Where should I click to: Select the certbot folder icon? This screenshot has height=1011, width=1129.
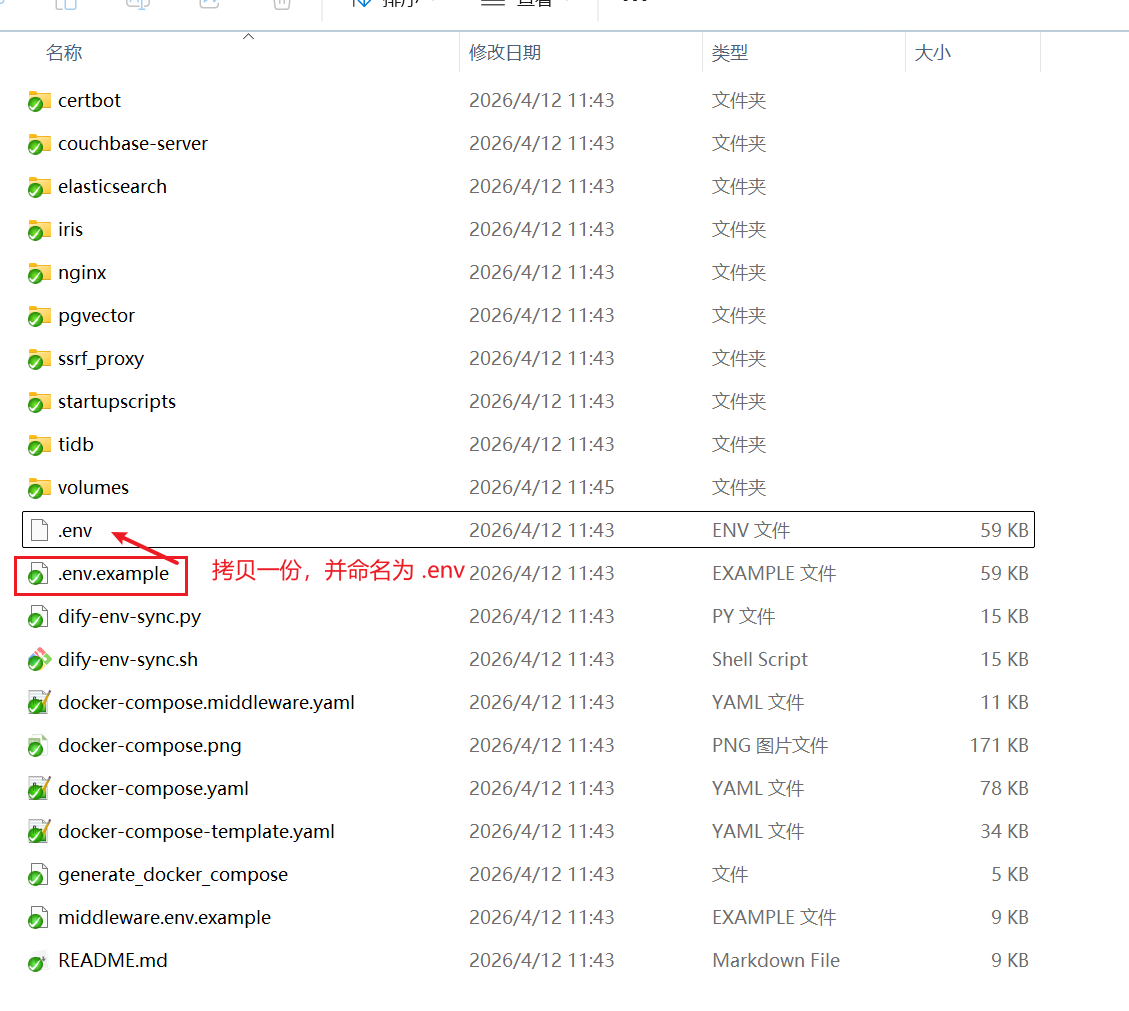(39, 101)
